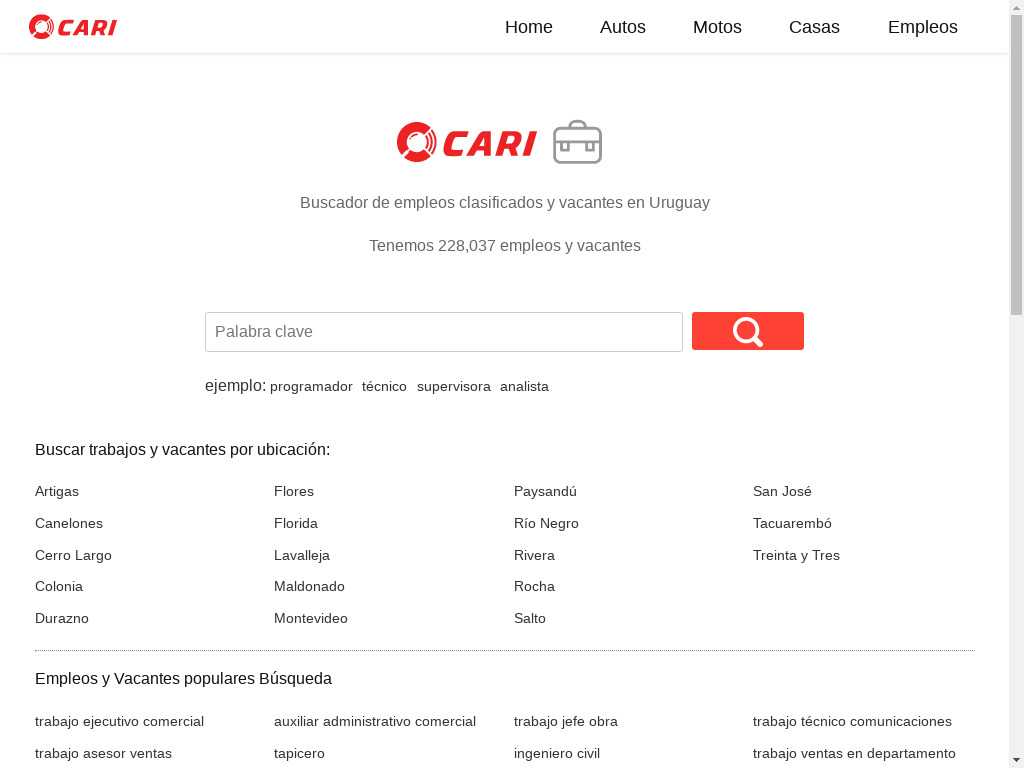Open the Lavalleja location link
The image size is (1024, 768).
click(x=302, y=555)
